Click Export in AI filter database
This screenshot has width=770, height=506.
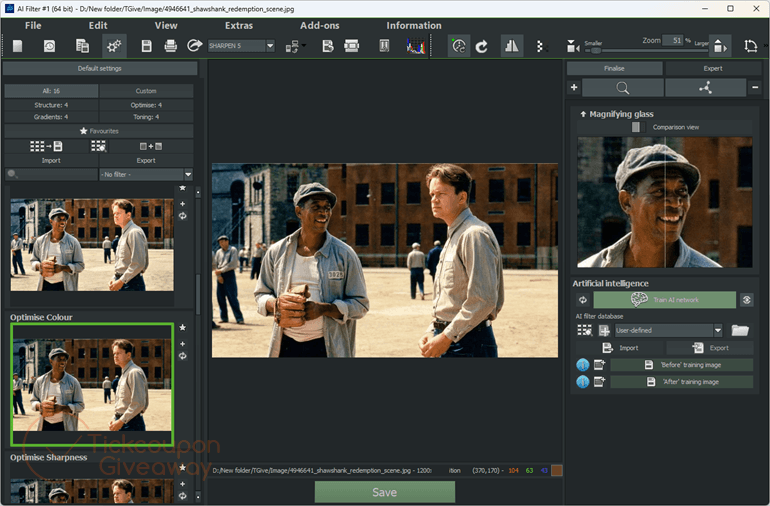[710, 348]
